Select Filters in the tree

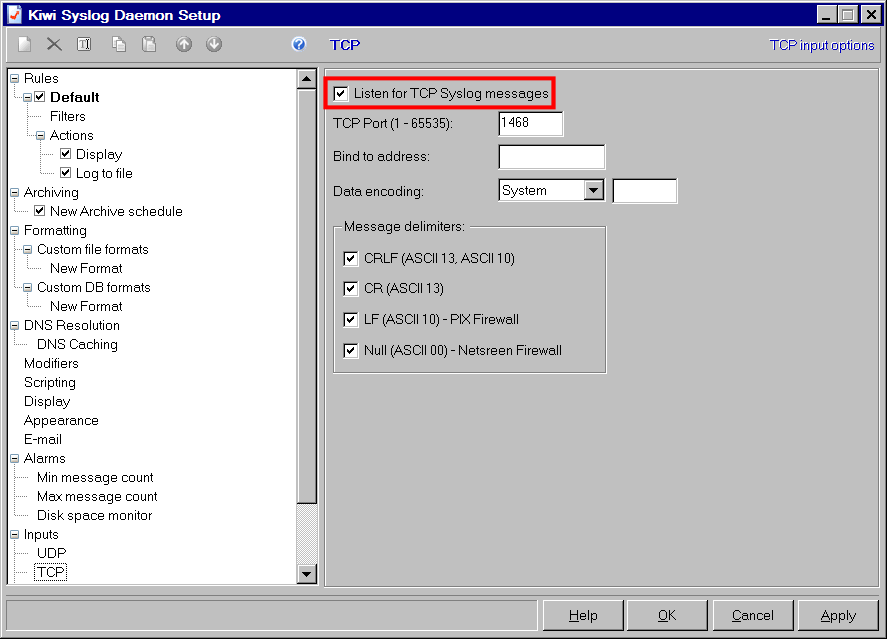[68, 116]
